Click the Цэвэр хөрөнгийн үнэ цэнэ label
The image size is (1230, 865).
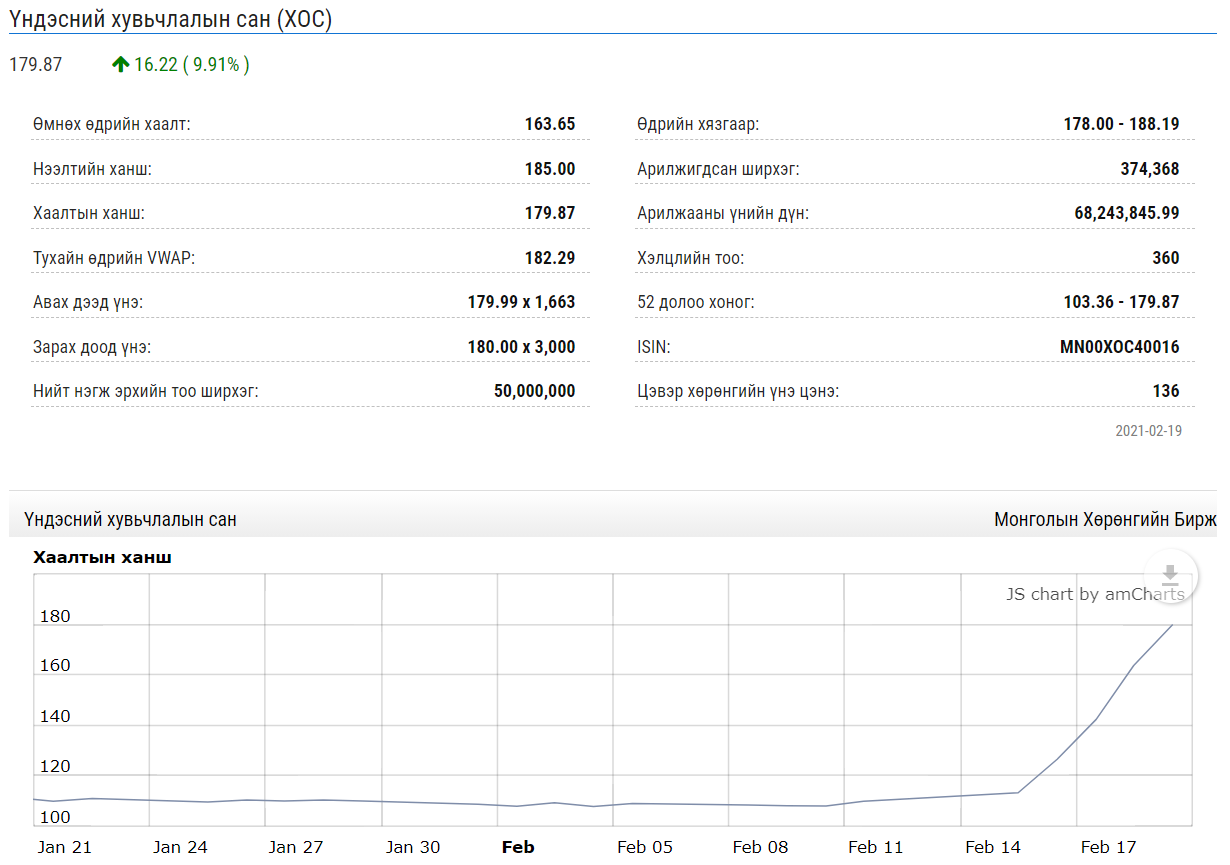tap(738, 391)
